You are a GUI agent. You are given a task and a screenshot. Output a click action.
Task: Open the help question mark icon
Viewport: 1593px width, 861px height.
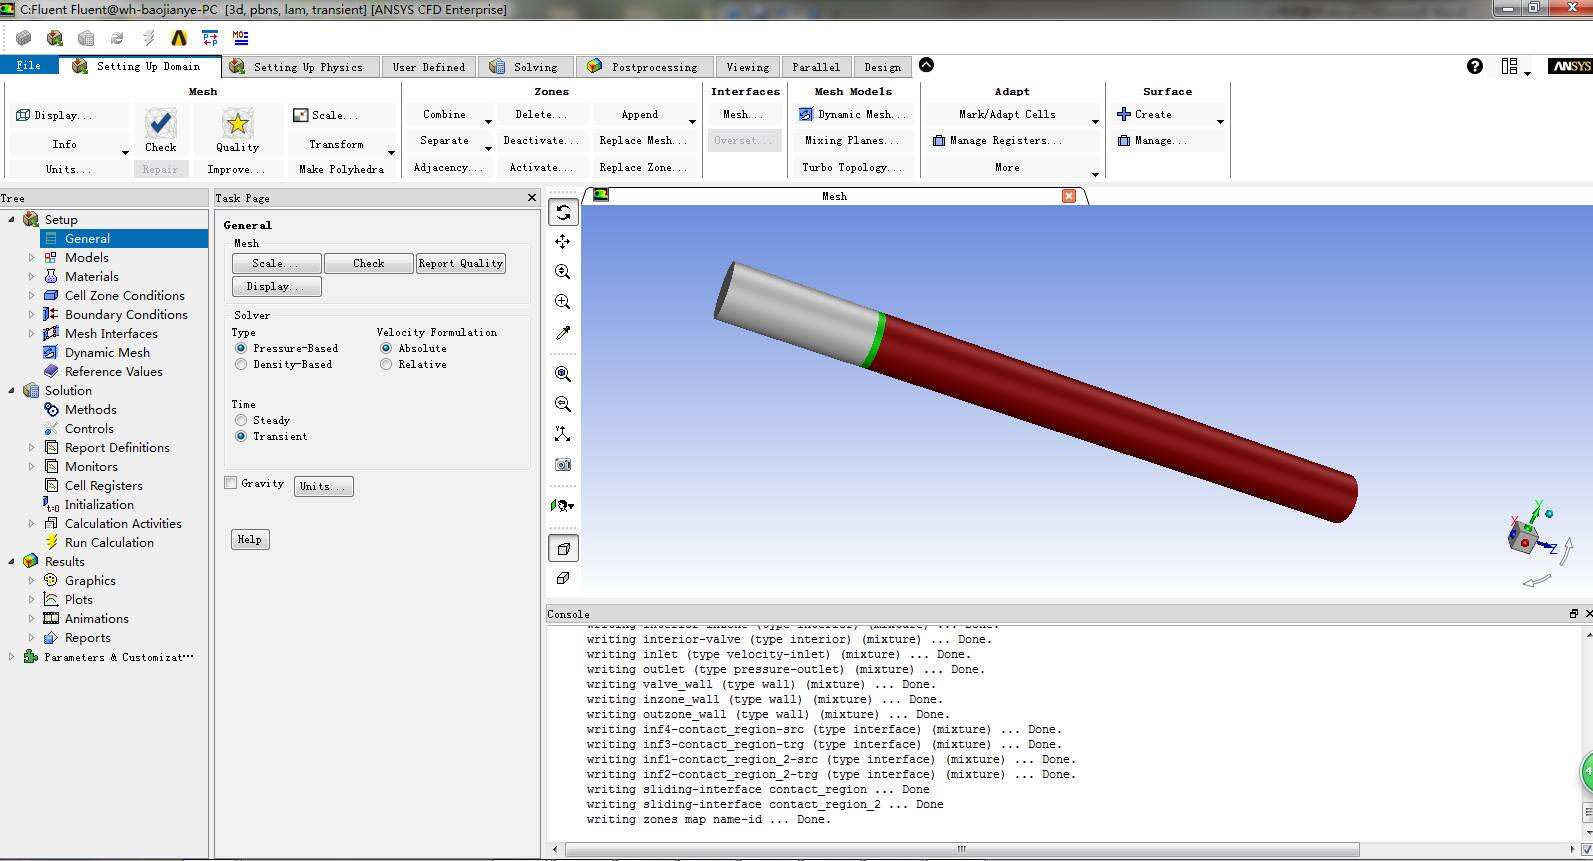tap(1475, 66)
